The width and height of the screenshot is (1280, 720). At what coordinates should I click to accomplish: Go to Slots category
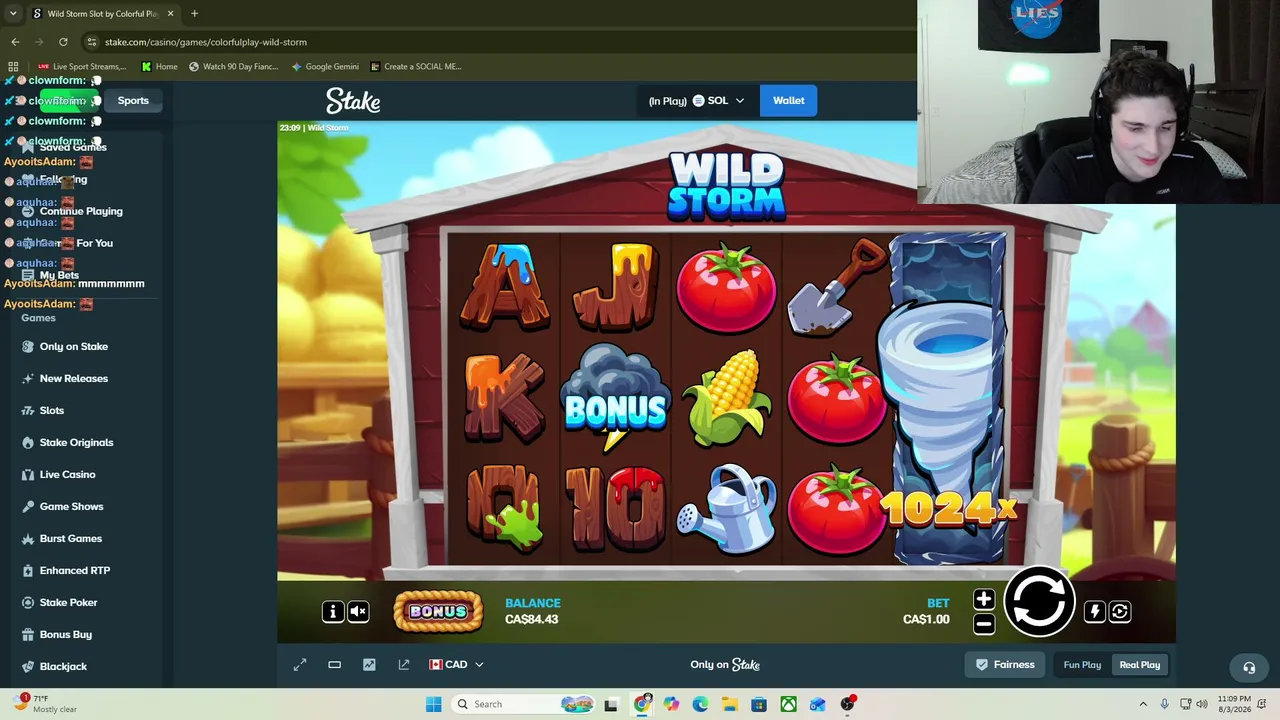[52, 410]
